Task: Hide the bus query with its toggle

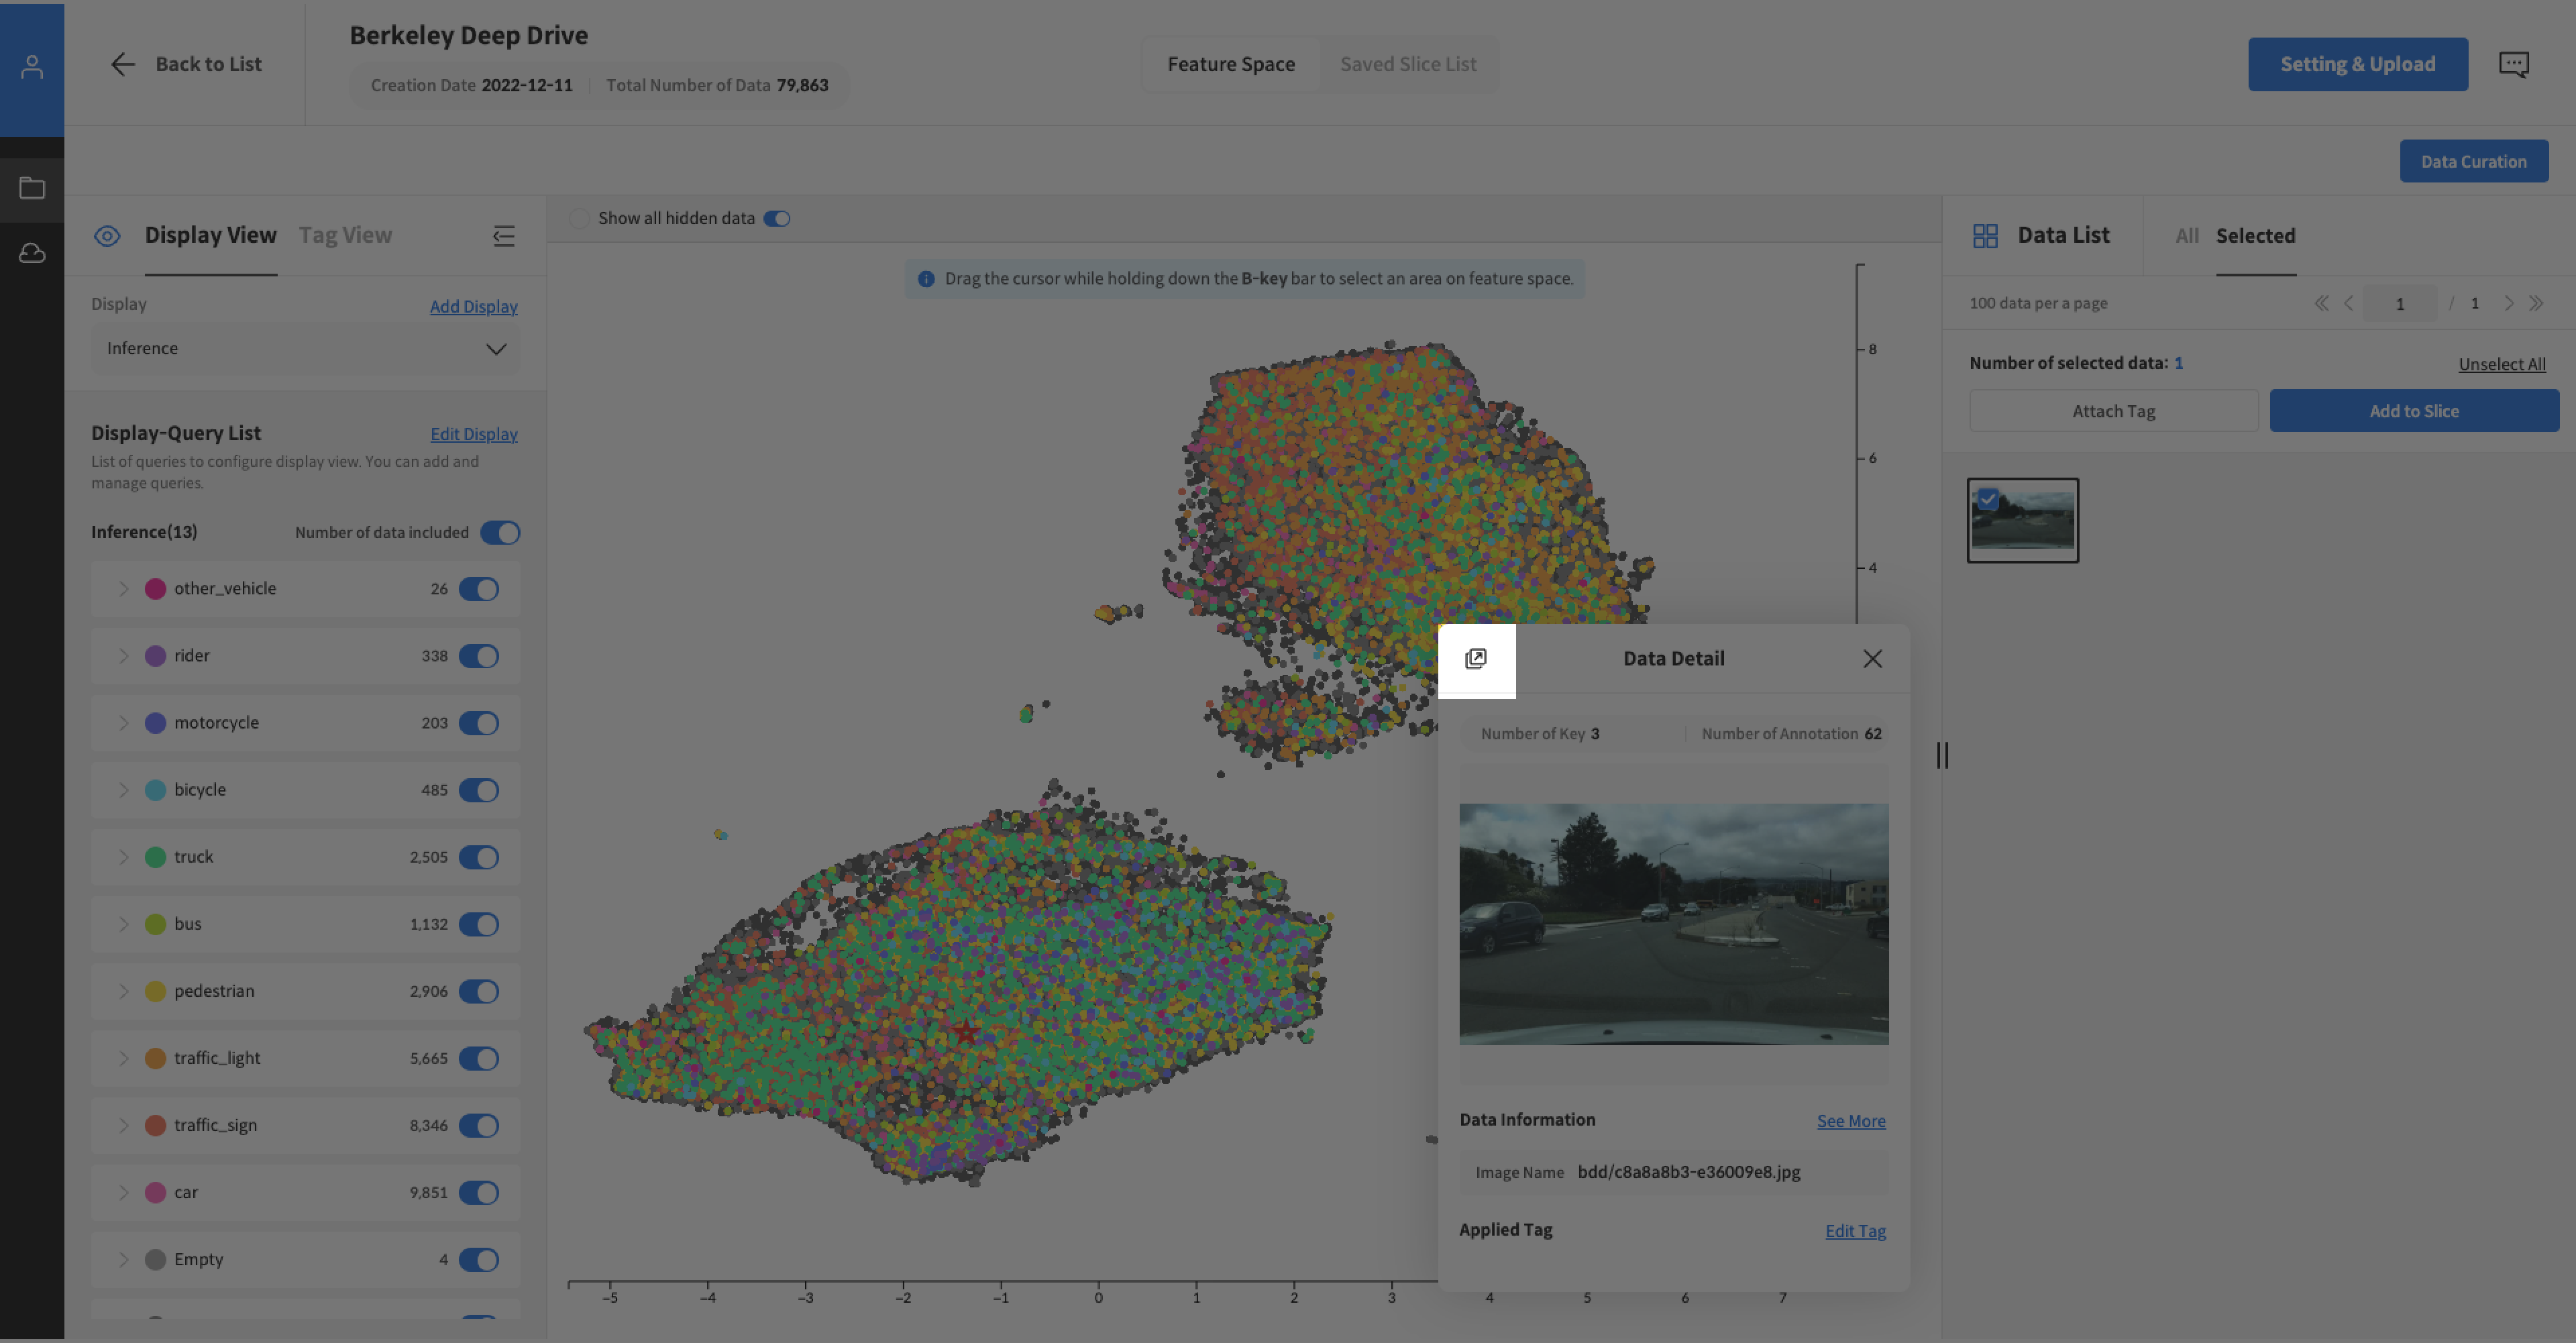Action: (x=479, y=924)
